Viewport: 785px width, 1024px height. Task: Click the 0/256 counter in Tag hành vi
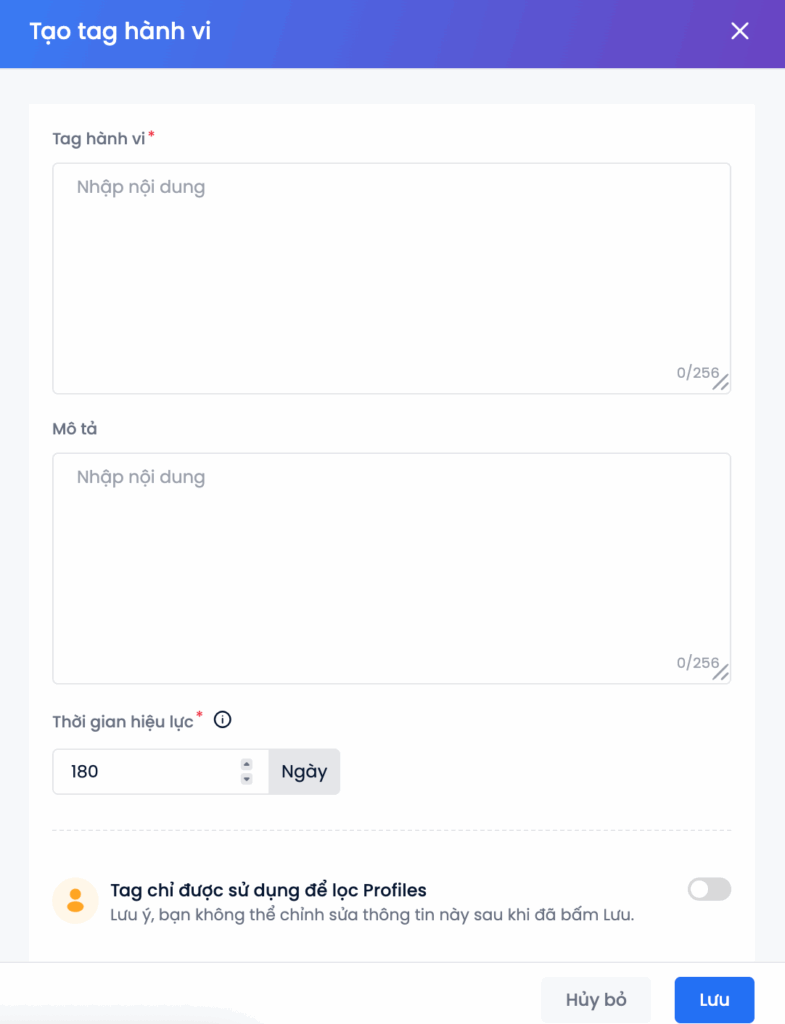pyautogui.click(x=697, y=373)
